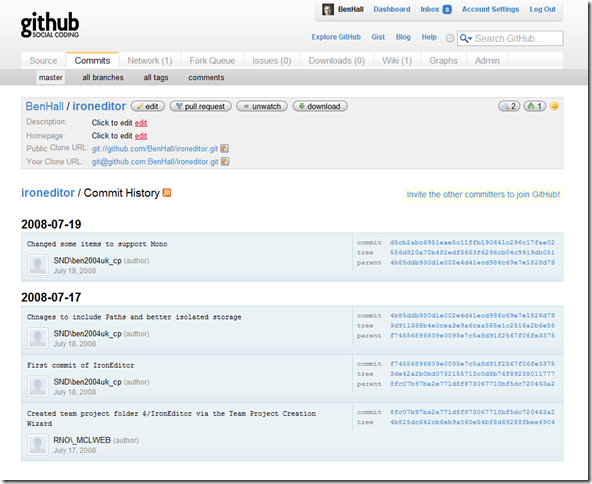Viewport: 592px width, 484px height.
Task: Click the unwatch button
Action: tap(262, 106)
